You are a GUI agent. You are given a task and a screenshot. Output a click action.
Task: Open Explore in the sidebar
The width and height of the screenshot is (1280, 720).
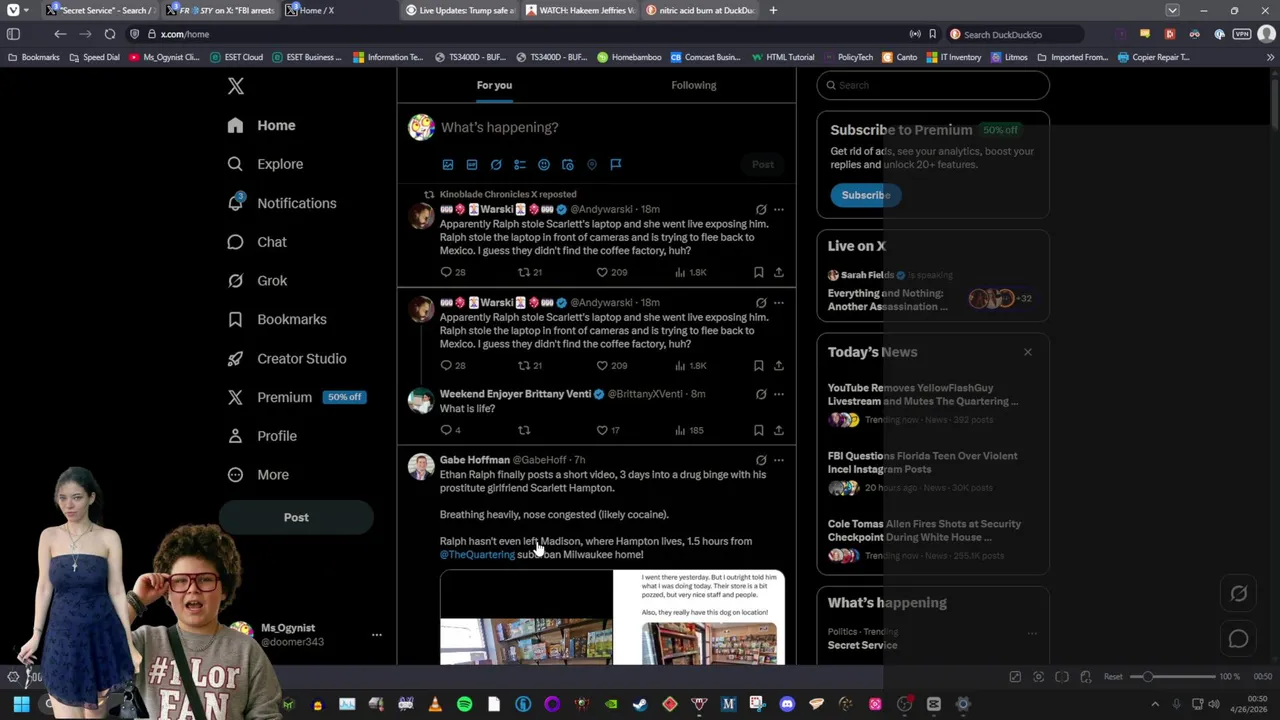point(265,164)
